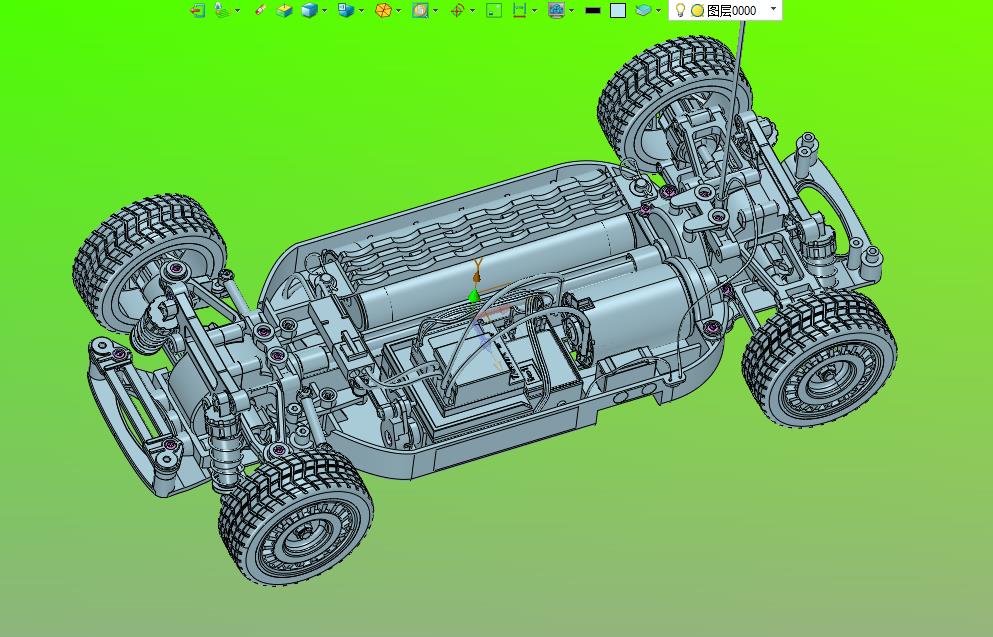Click the blue view-orientation cube icon
The height and width of the screenshot is (637, 993).
coord(346,10)
